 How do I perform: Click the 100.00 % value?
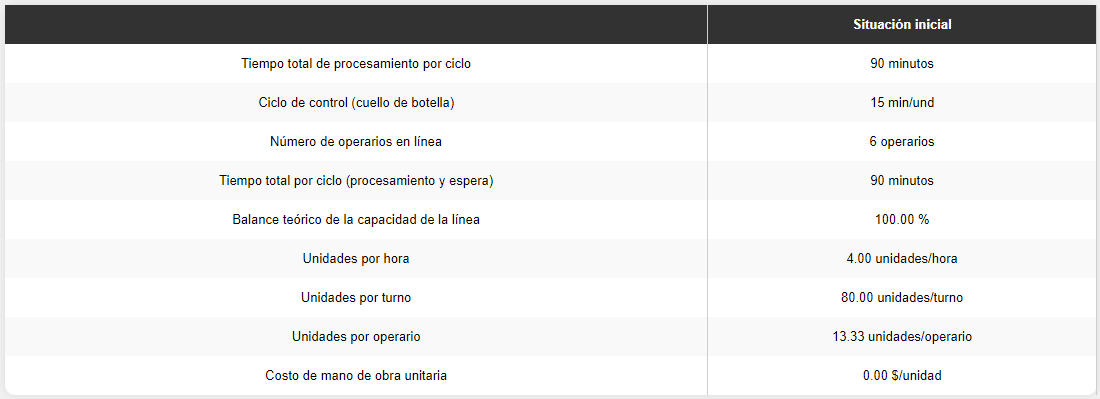tap(901, 219)
